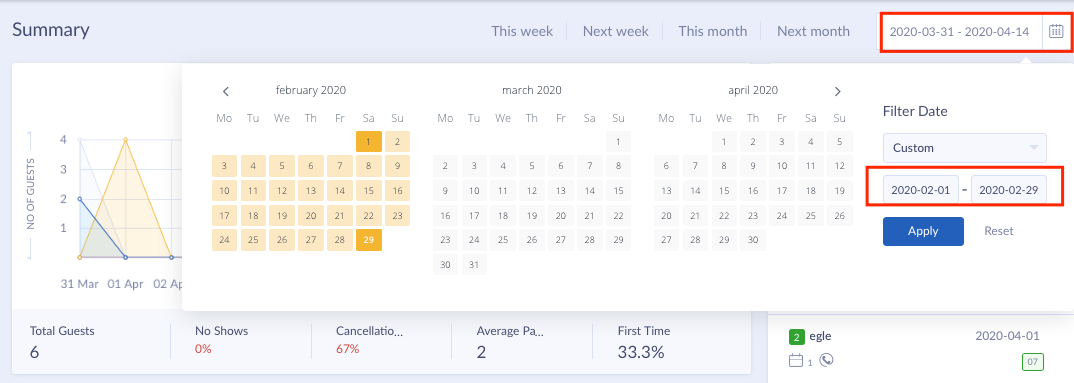Click the NO OF GUESTS axis label
This screenshot has width=1074, height=383.
[31, 195]
